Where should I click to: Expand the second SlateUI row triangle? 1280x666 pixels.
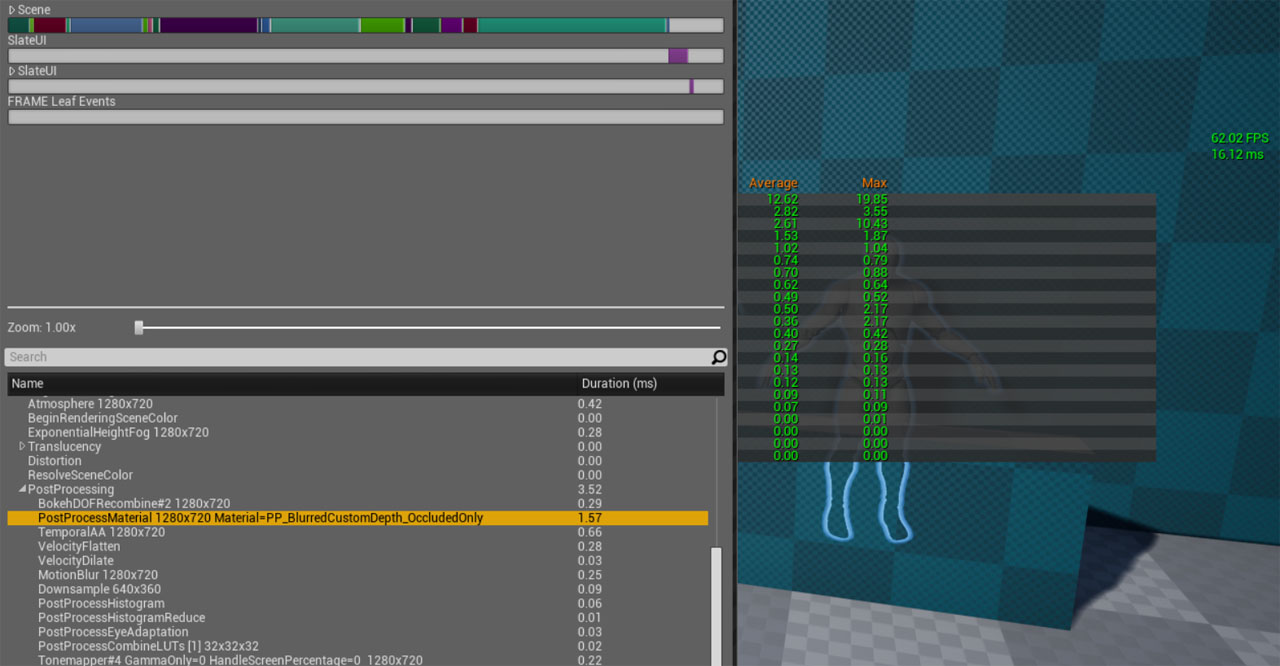pyautogui.click(x=12, y=72)
